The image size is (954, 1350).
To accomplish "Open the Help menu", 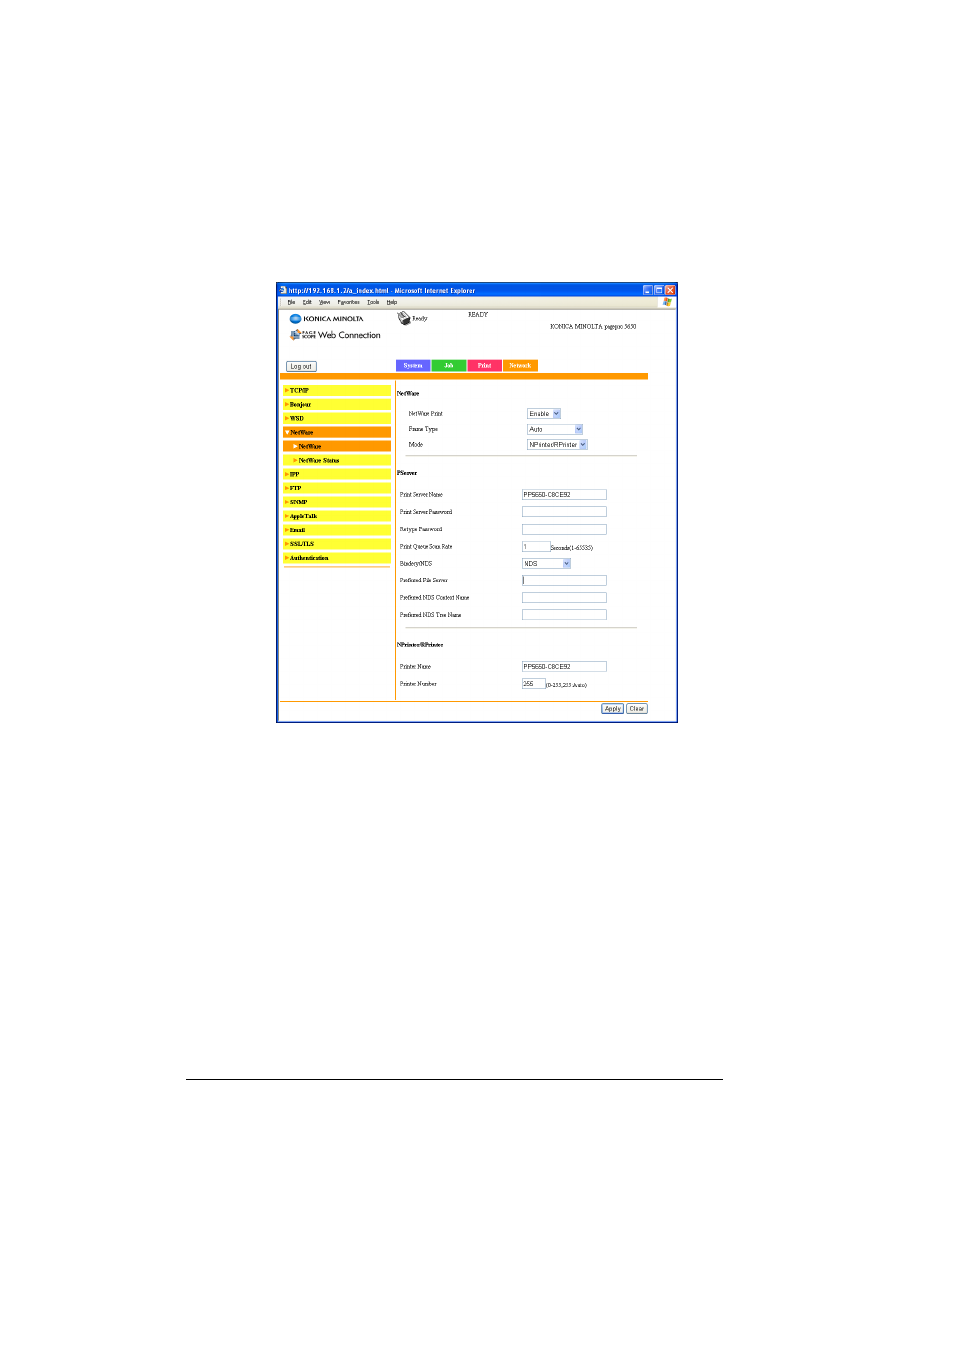I will click(392, 302).
